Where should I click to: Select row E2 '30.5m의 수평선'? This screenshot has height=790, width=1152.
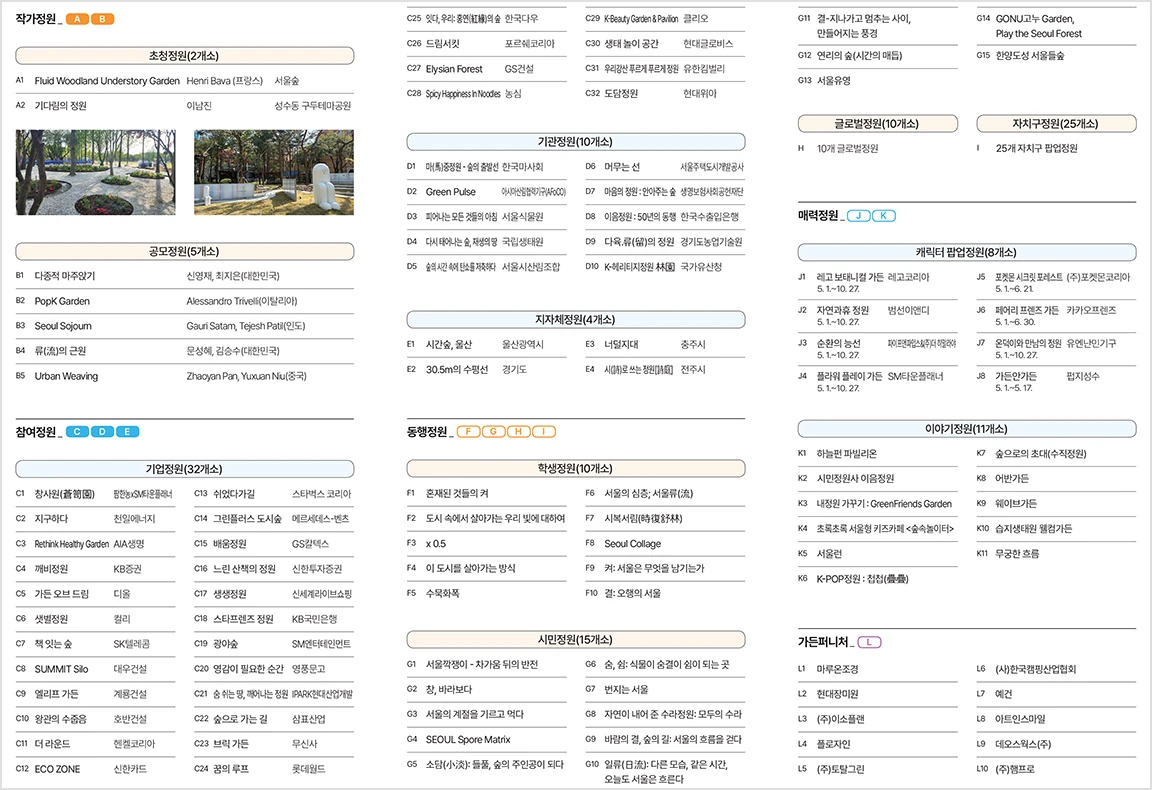click(486, 370)
